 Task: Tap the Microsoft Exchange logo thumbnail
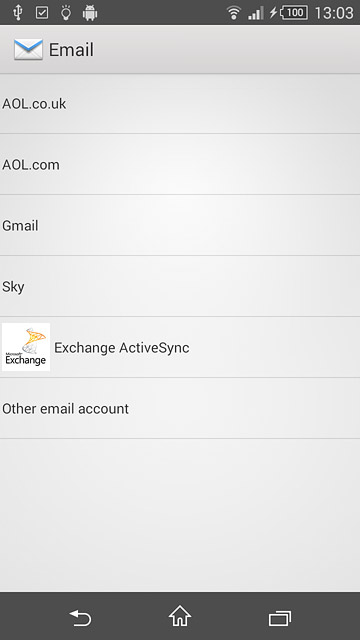click(26, 347)
